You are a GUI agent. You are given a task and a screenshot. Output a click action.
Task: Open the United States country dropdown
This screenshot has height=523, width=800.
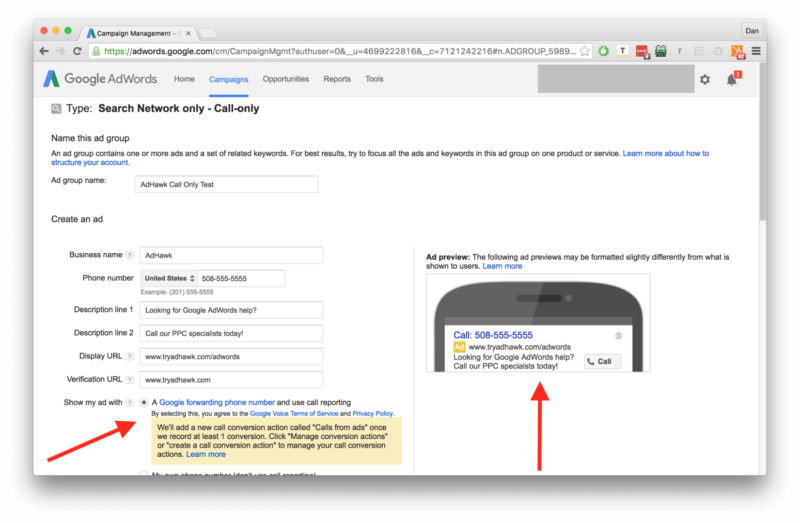[x=169, y=279]
